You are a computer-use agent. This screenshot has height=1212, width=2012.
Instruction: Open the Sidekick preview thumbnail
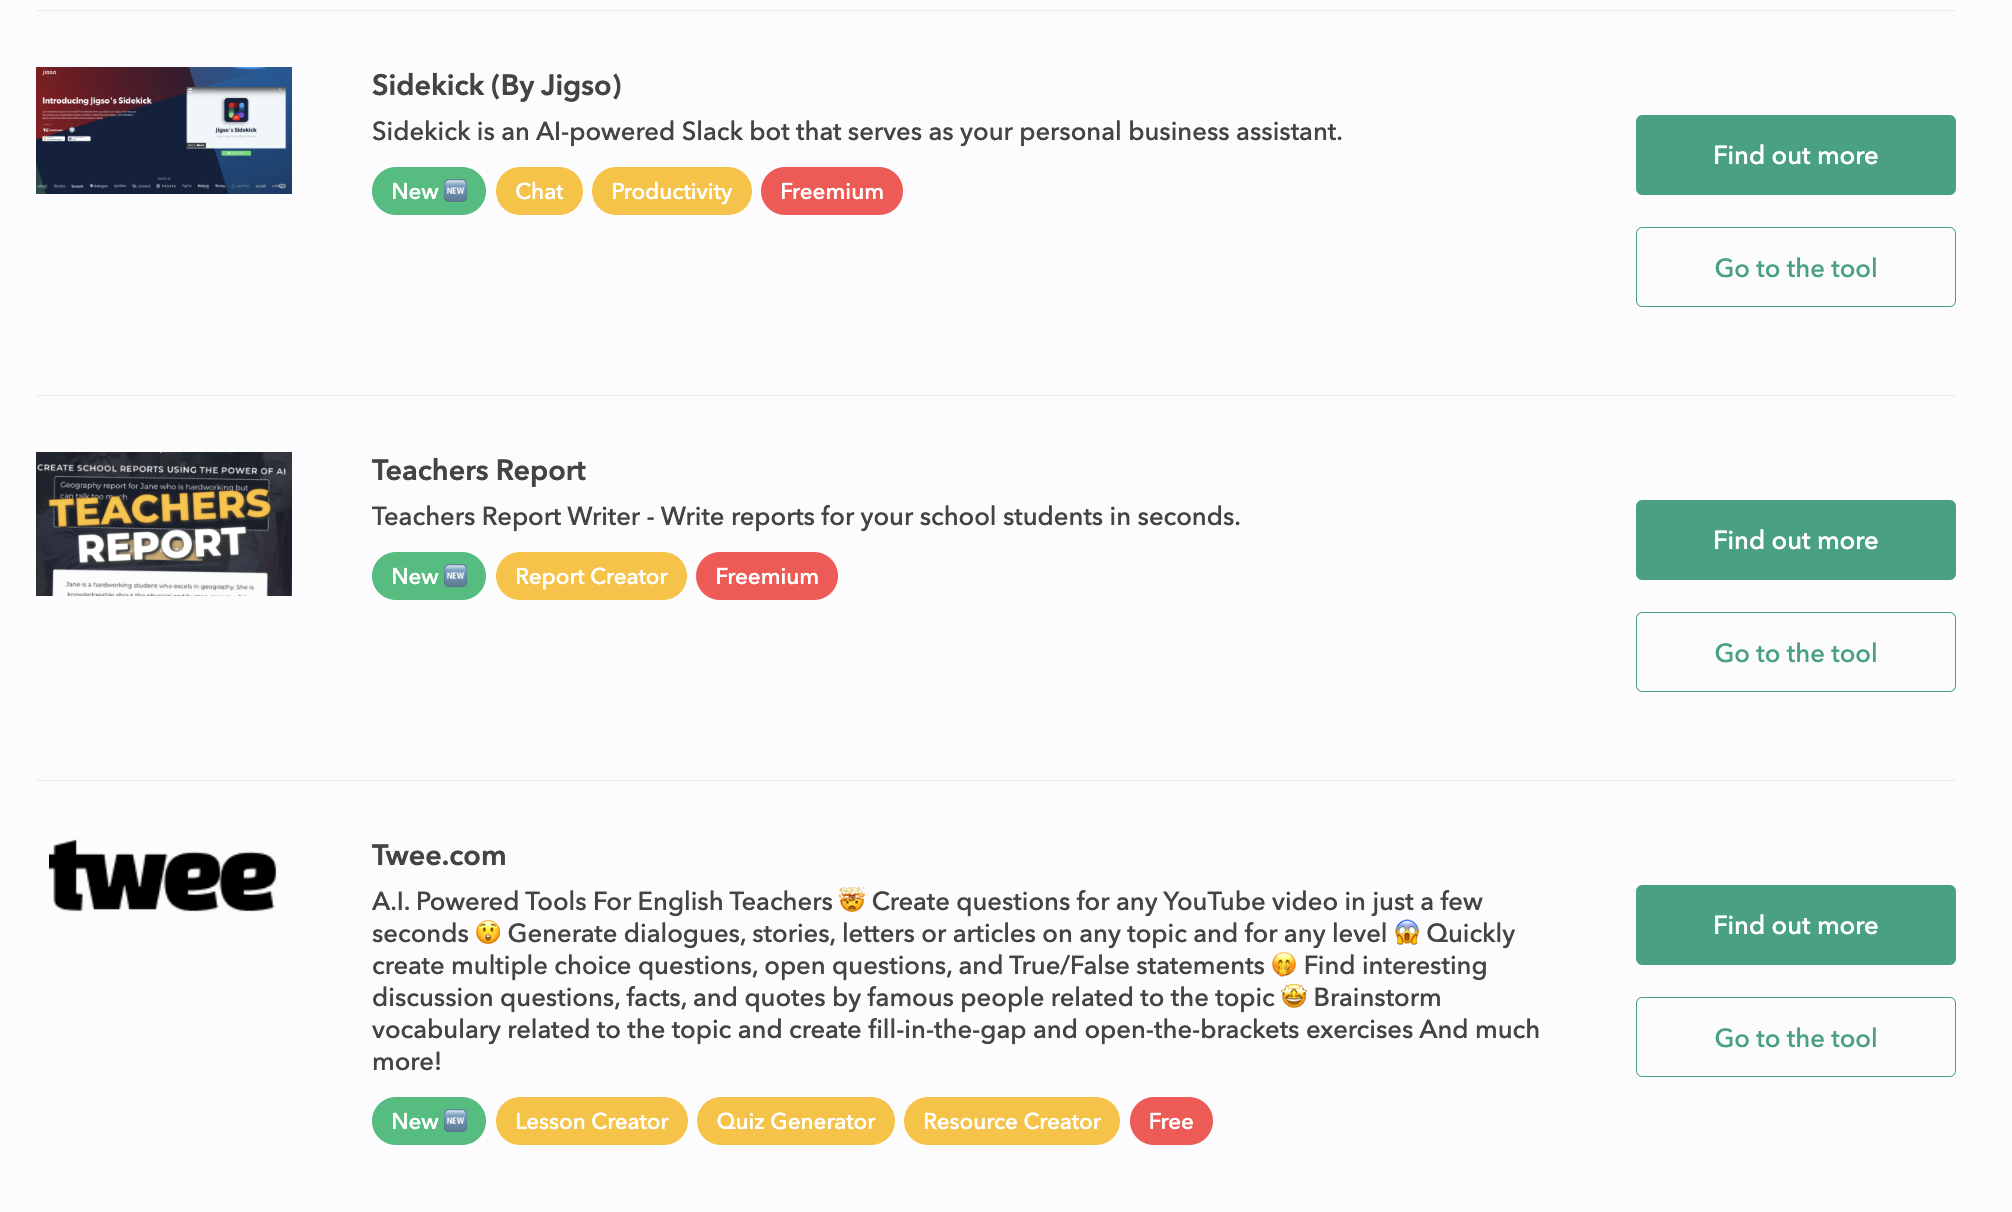point(164,130)
